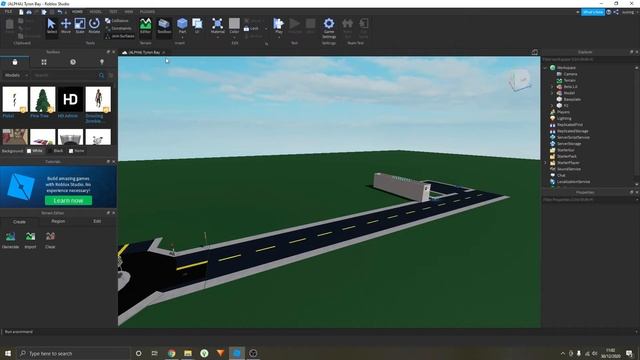Image resolution: width=640 pixels, height=360 pixels.
Task: Click the Windows Start button
Action: coord(8,353)
